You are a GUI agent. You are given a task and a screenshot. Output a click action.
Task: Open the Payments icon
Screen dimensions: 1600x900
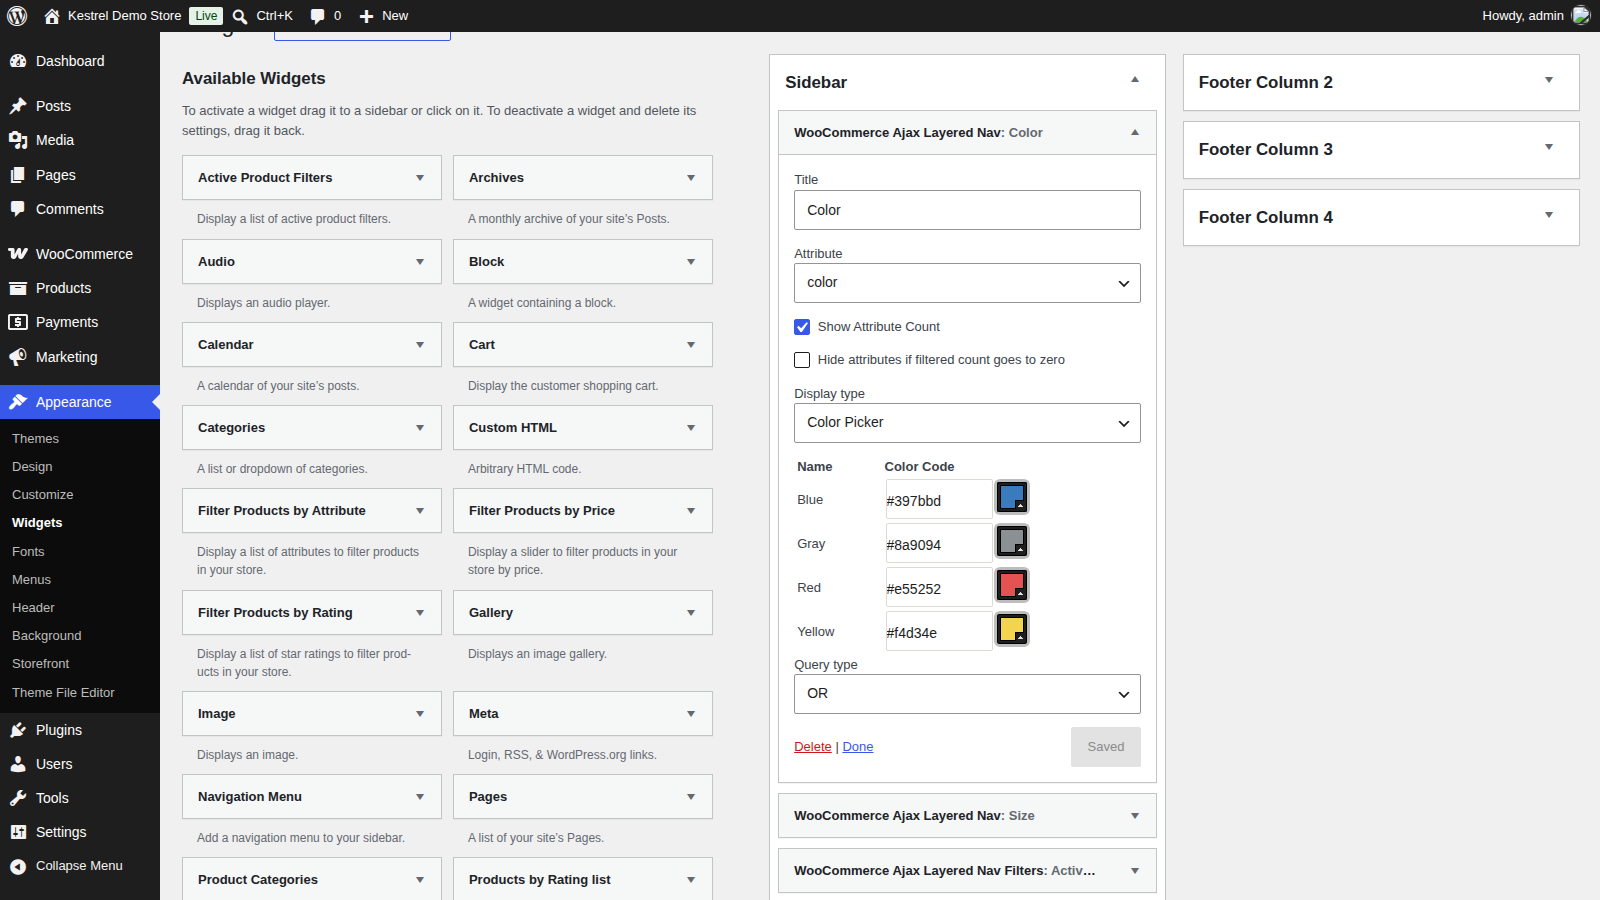tap(18, 322)
